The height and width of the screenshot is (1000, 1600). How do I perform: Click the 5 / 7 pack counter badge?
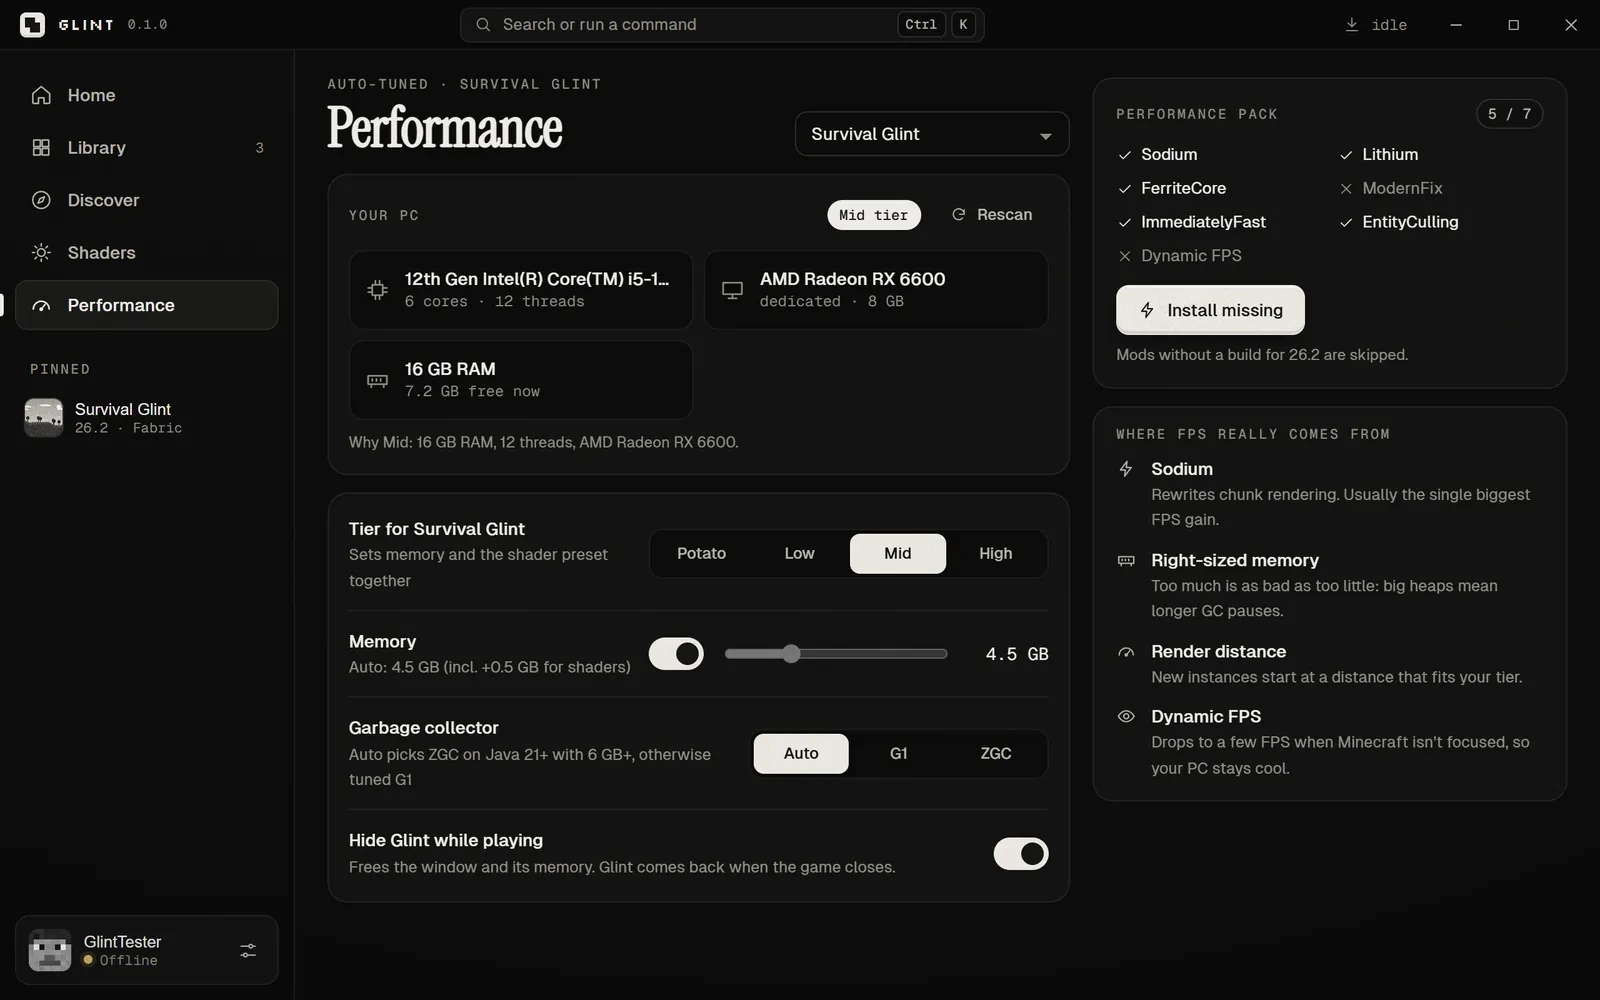(1510, 114)
